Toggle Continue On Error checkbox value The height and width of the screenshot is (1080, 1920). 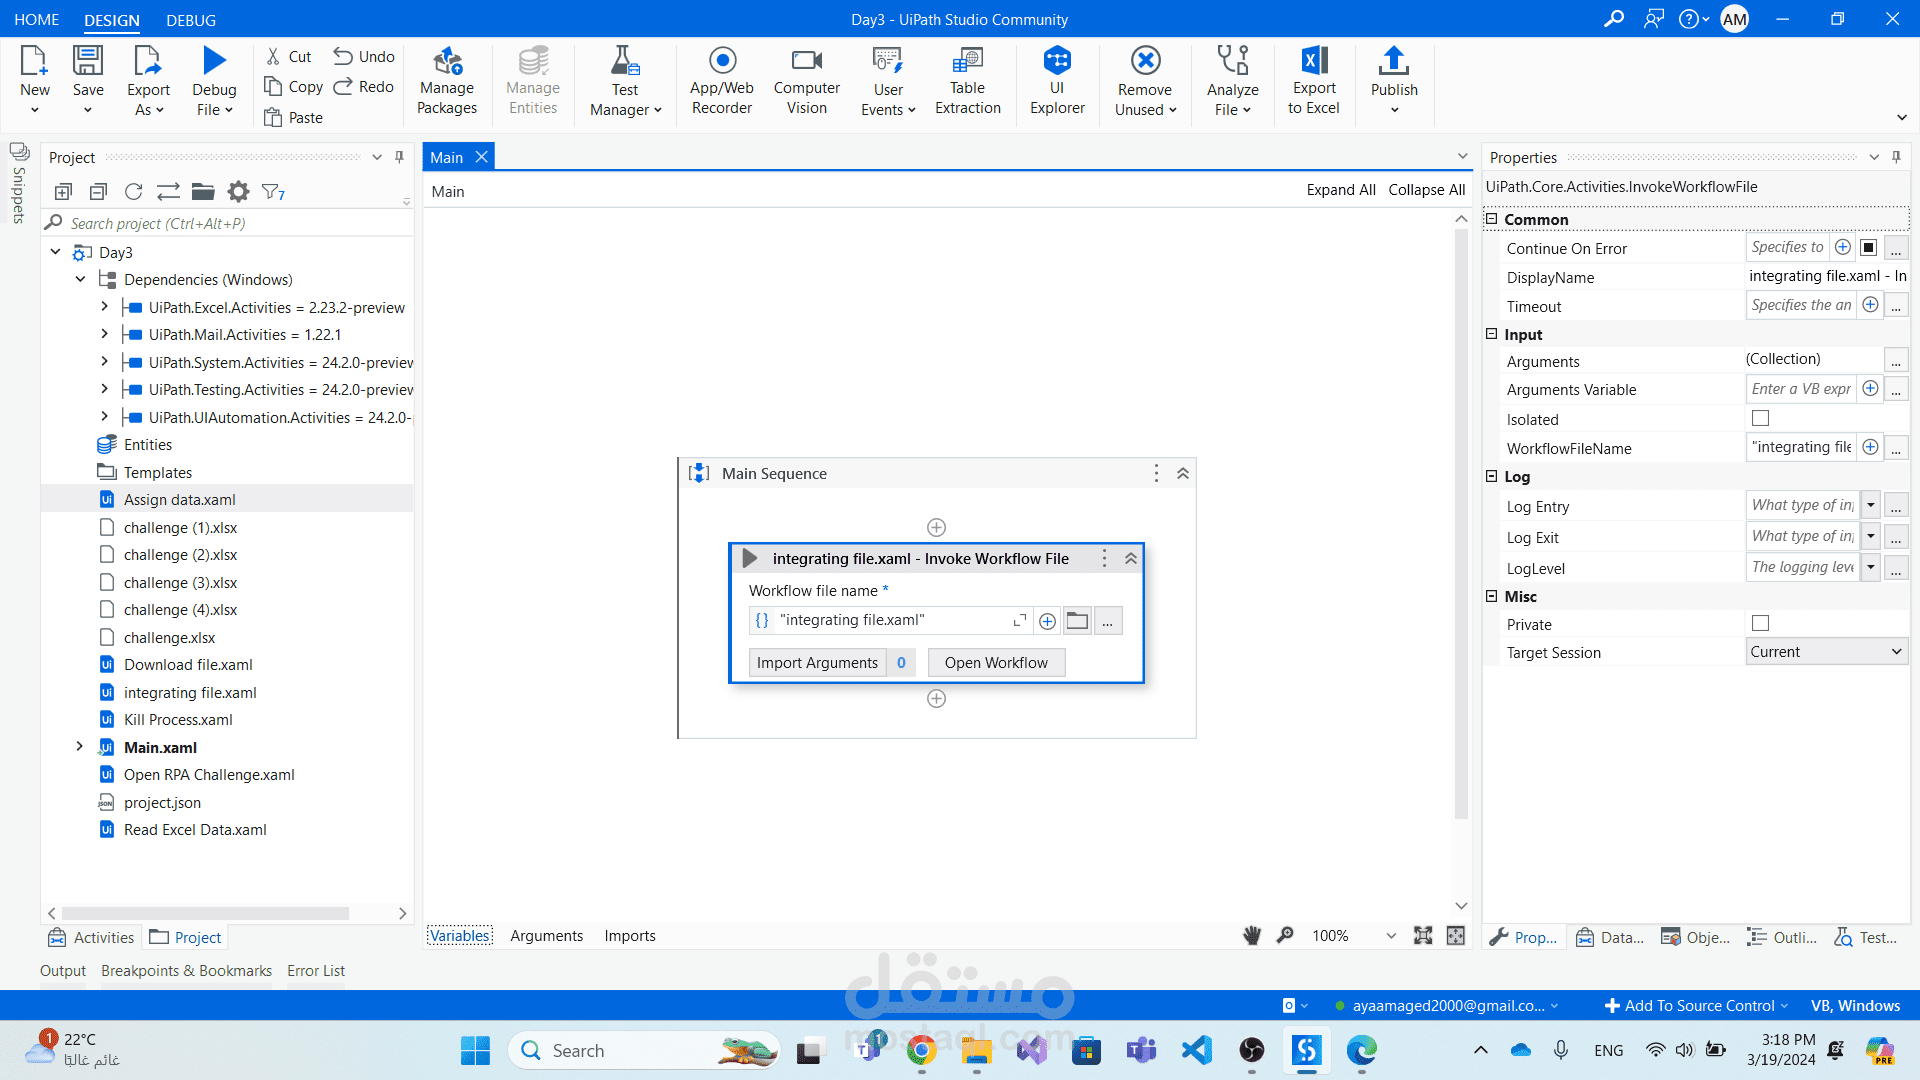click(x=1868, y=247)
